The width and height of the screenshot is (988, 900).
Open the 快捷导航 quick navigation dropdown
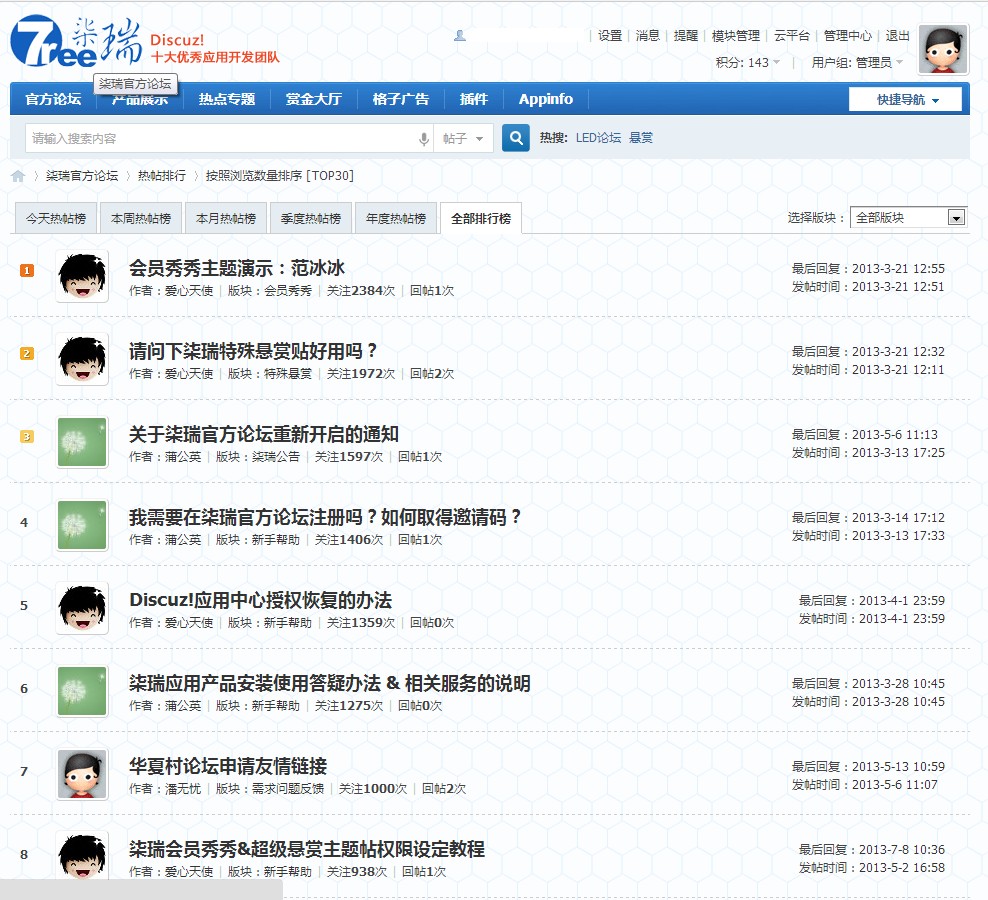pos(905,100)
